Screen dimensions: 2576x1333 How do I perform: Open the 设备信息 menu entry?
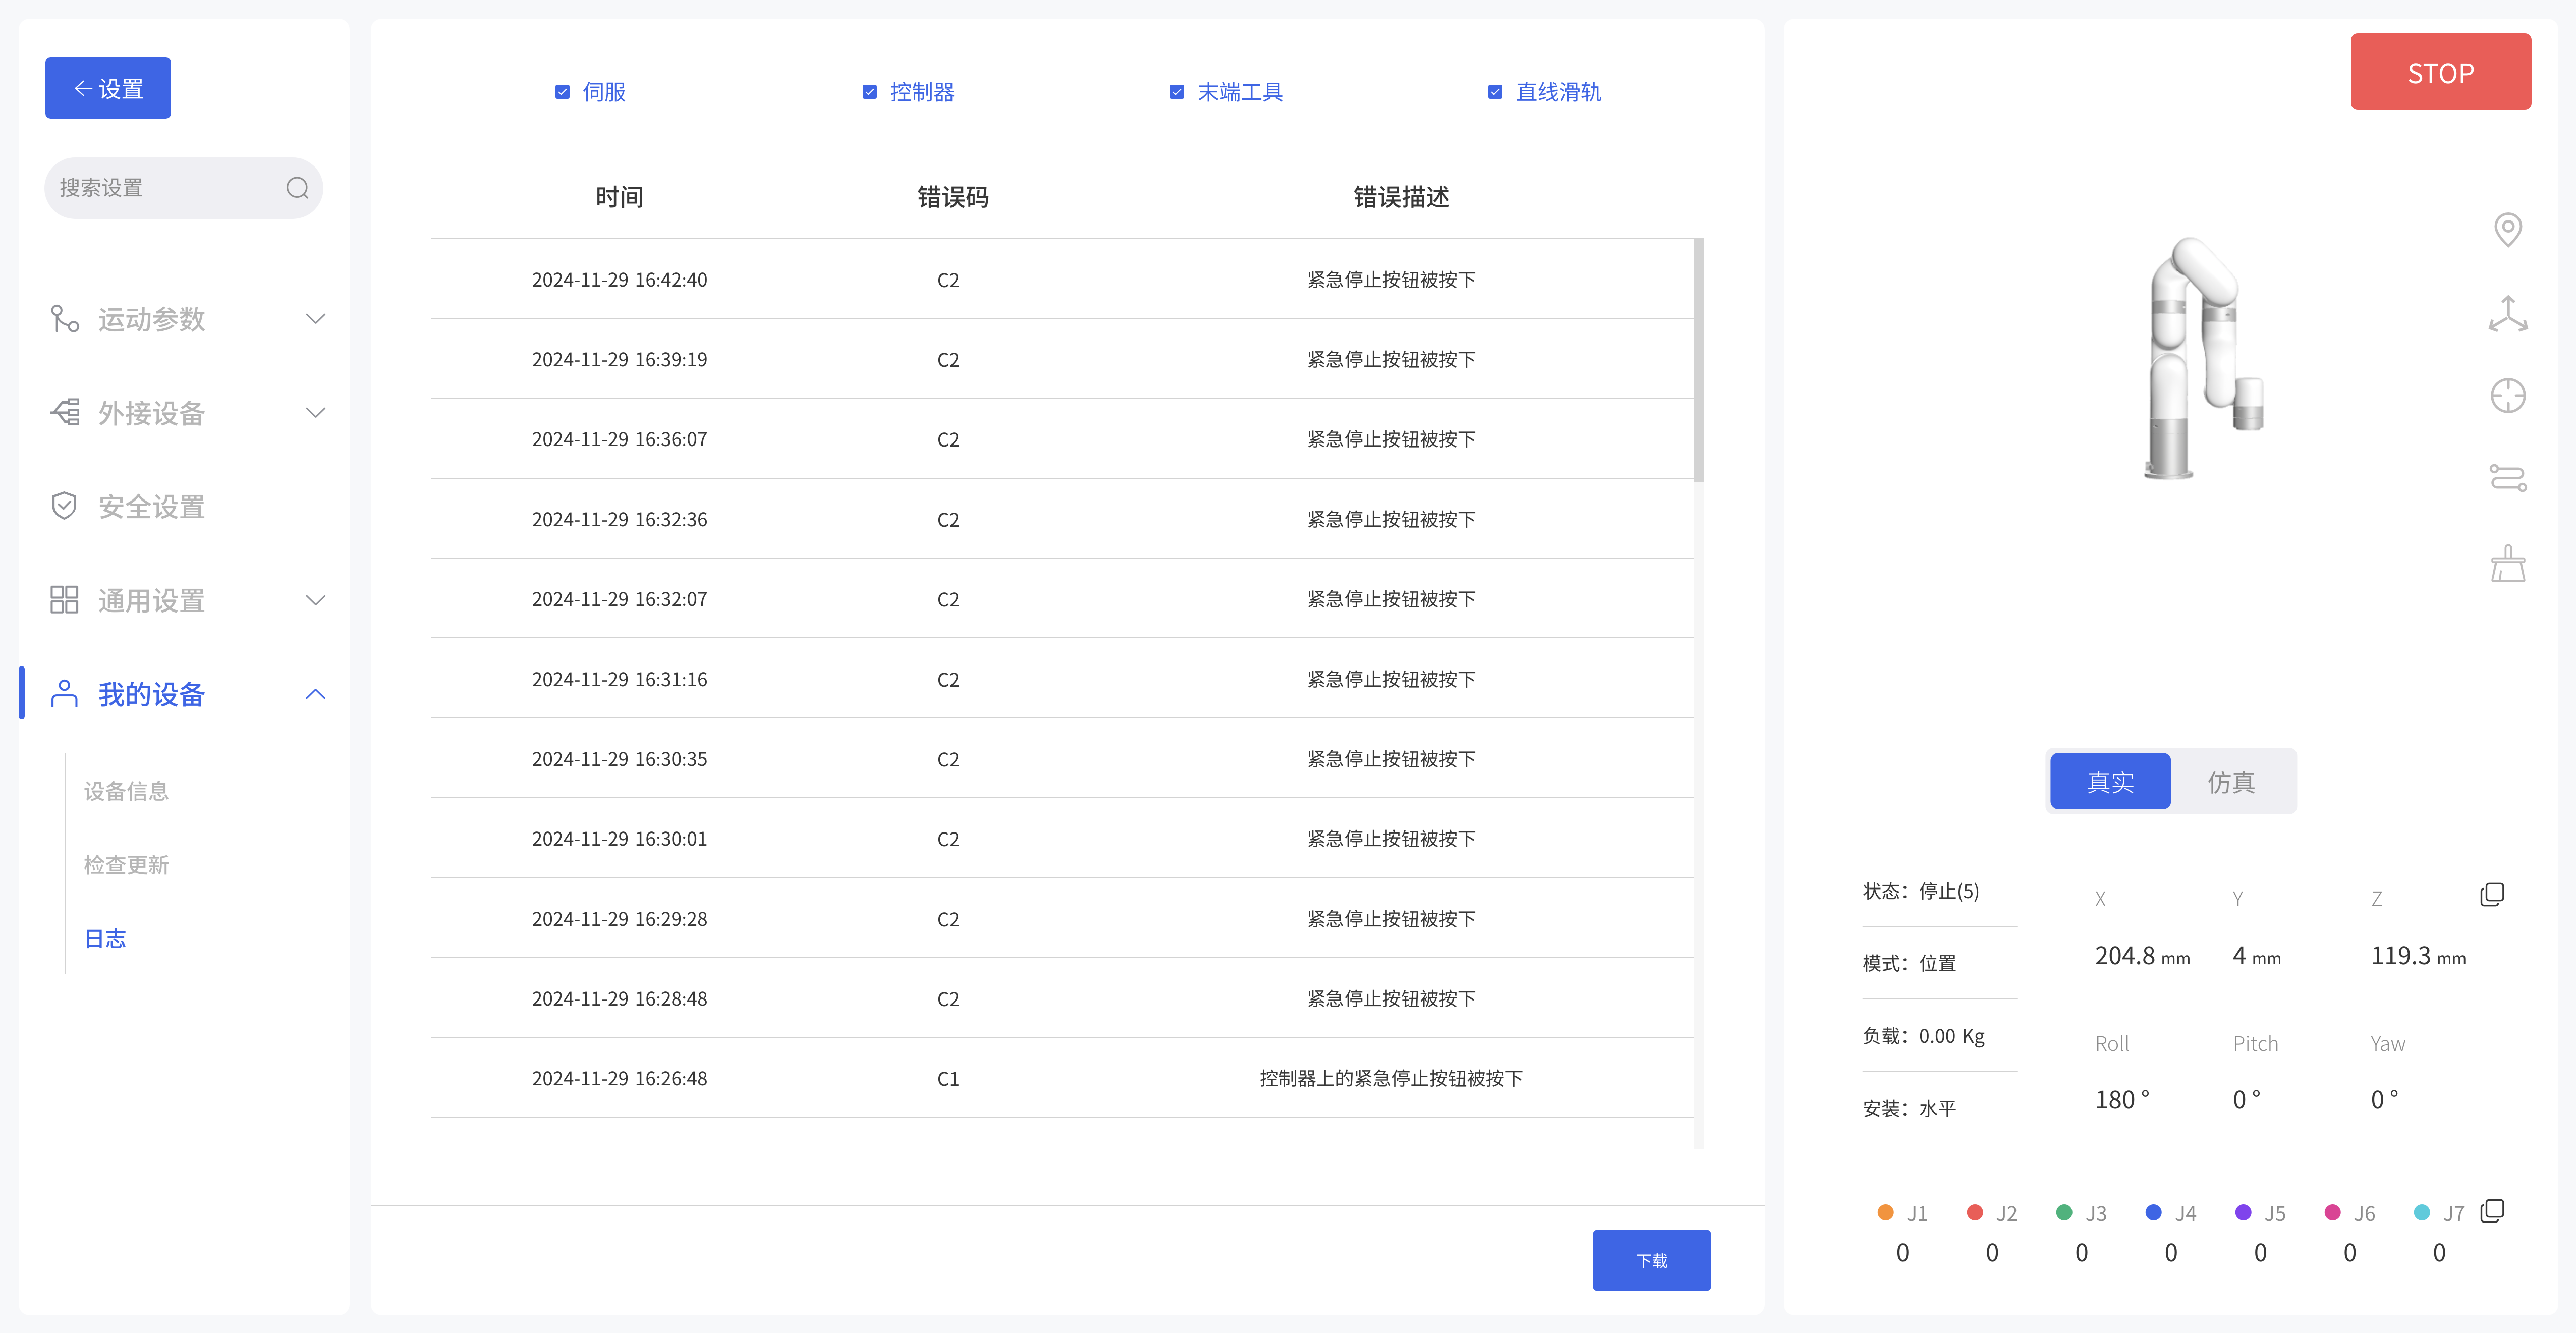coord(126,790)
